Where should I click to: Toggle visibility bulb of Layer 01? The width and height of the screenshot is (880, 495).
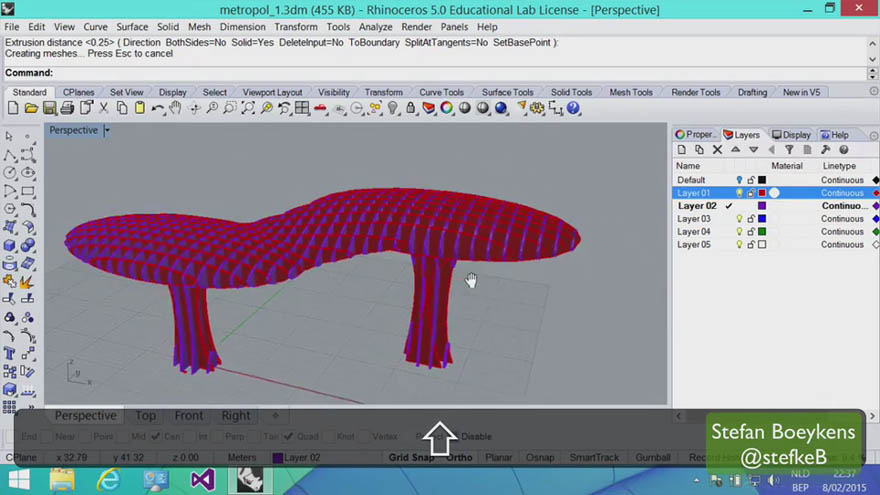click(739, 193)
